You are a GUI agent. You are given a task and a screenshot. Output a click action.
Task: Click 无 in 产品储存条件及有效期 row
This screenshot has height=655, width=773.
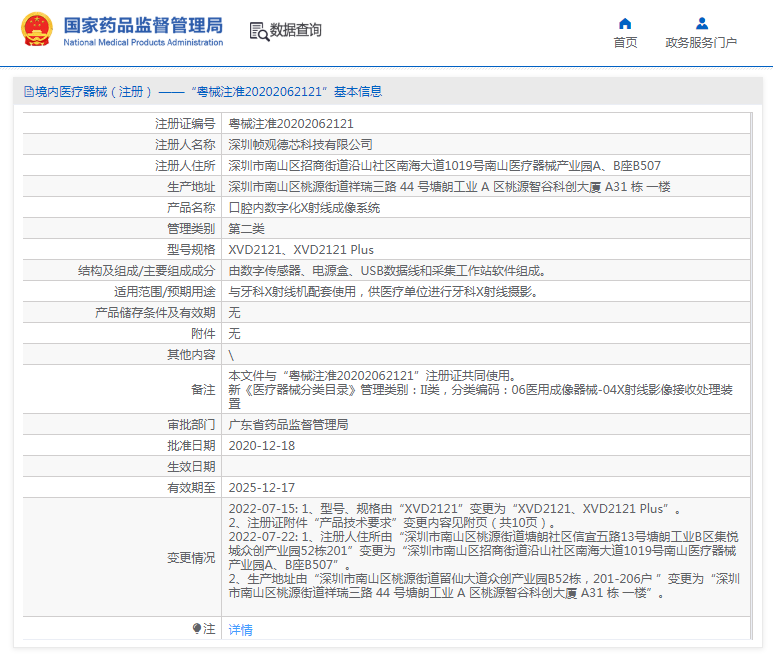(234, 312)
